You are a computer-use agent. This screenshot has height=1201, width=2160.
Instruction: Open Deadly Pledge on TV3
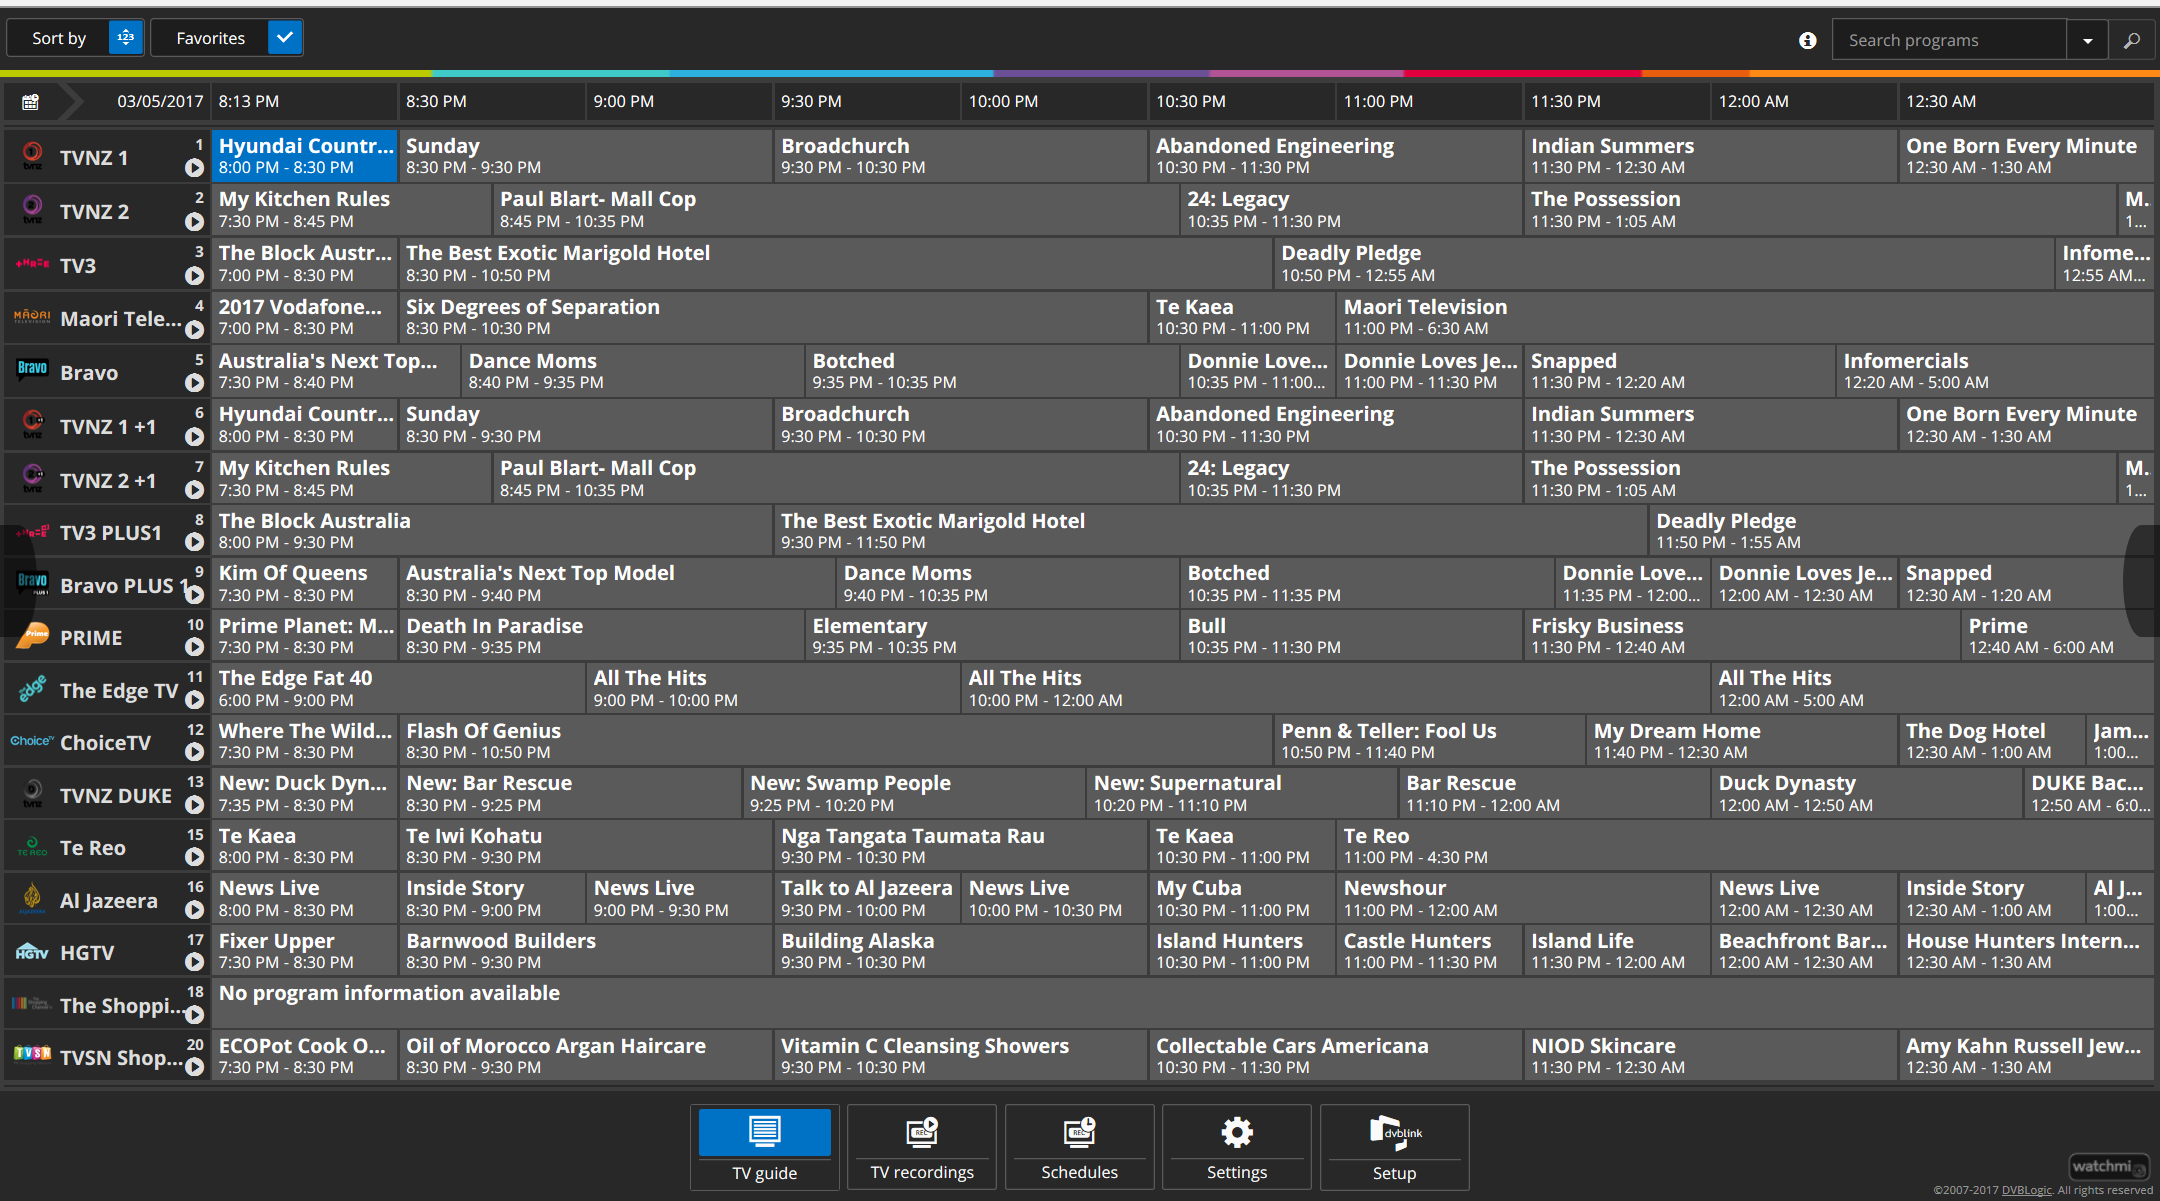[1664, 264]
